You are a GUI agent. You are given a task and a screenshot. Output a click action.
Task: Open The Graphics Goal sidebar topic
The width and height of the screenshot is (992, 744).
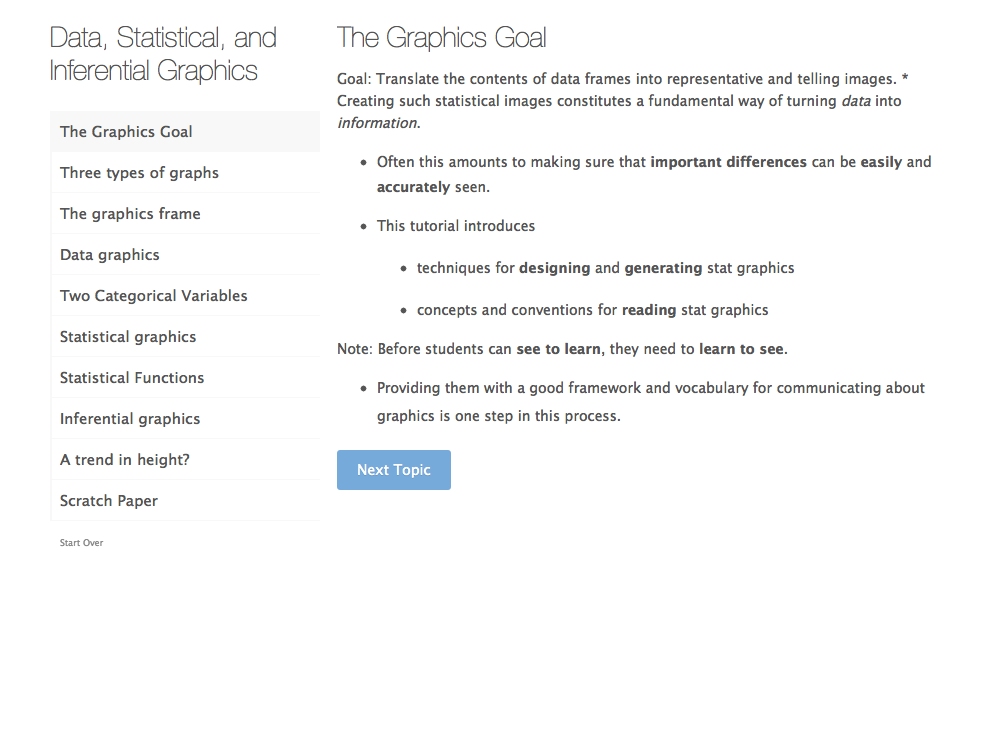[x=126, y=132]
